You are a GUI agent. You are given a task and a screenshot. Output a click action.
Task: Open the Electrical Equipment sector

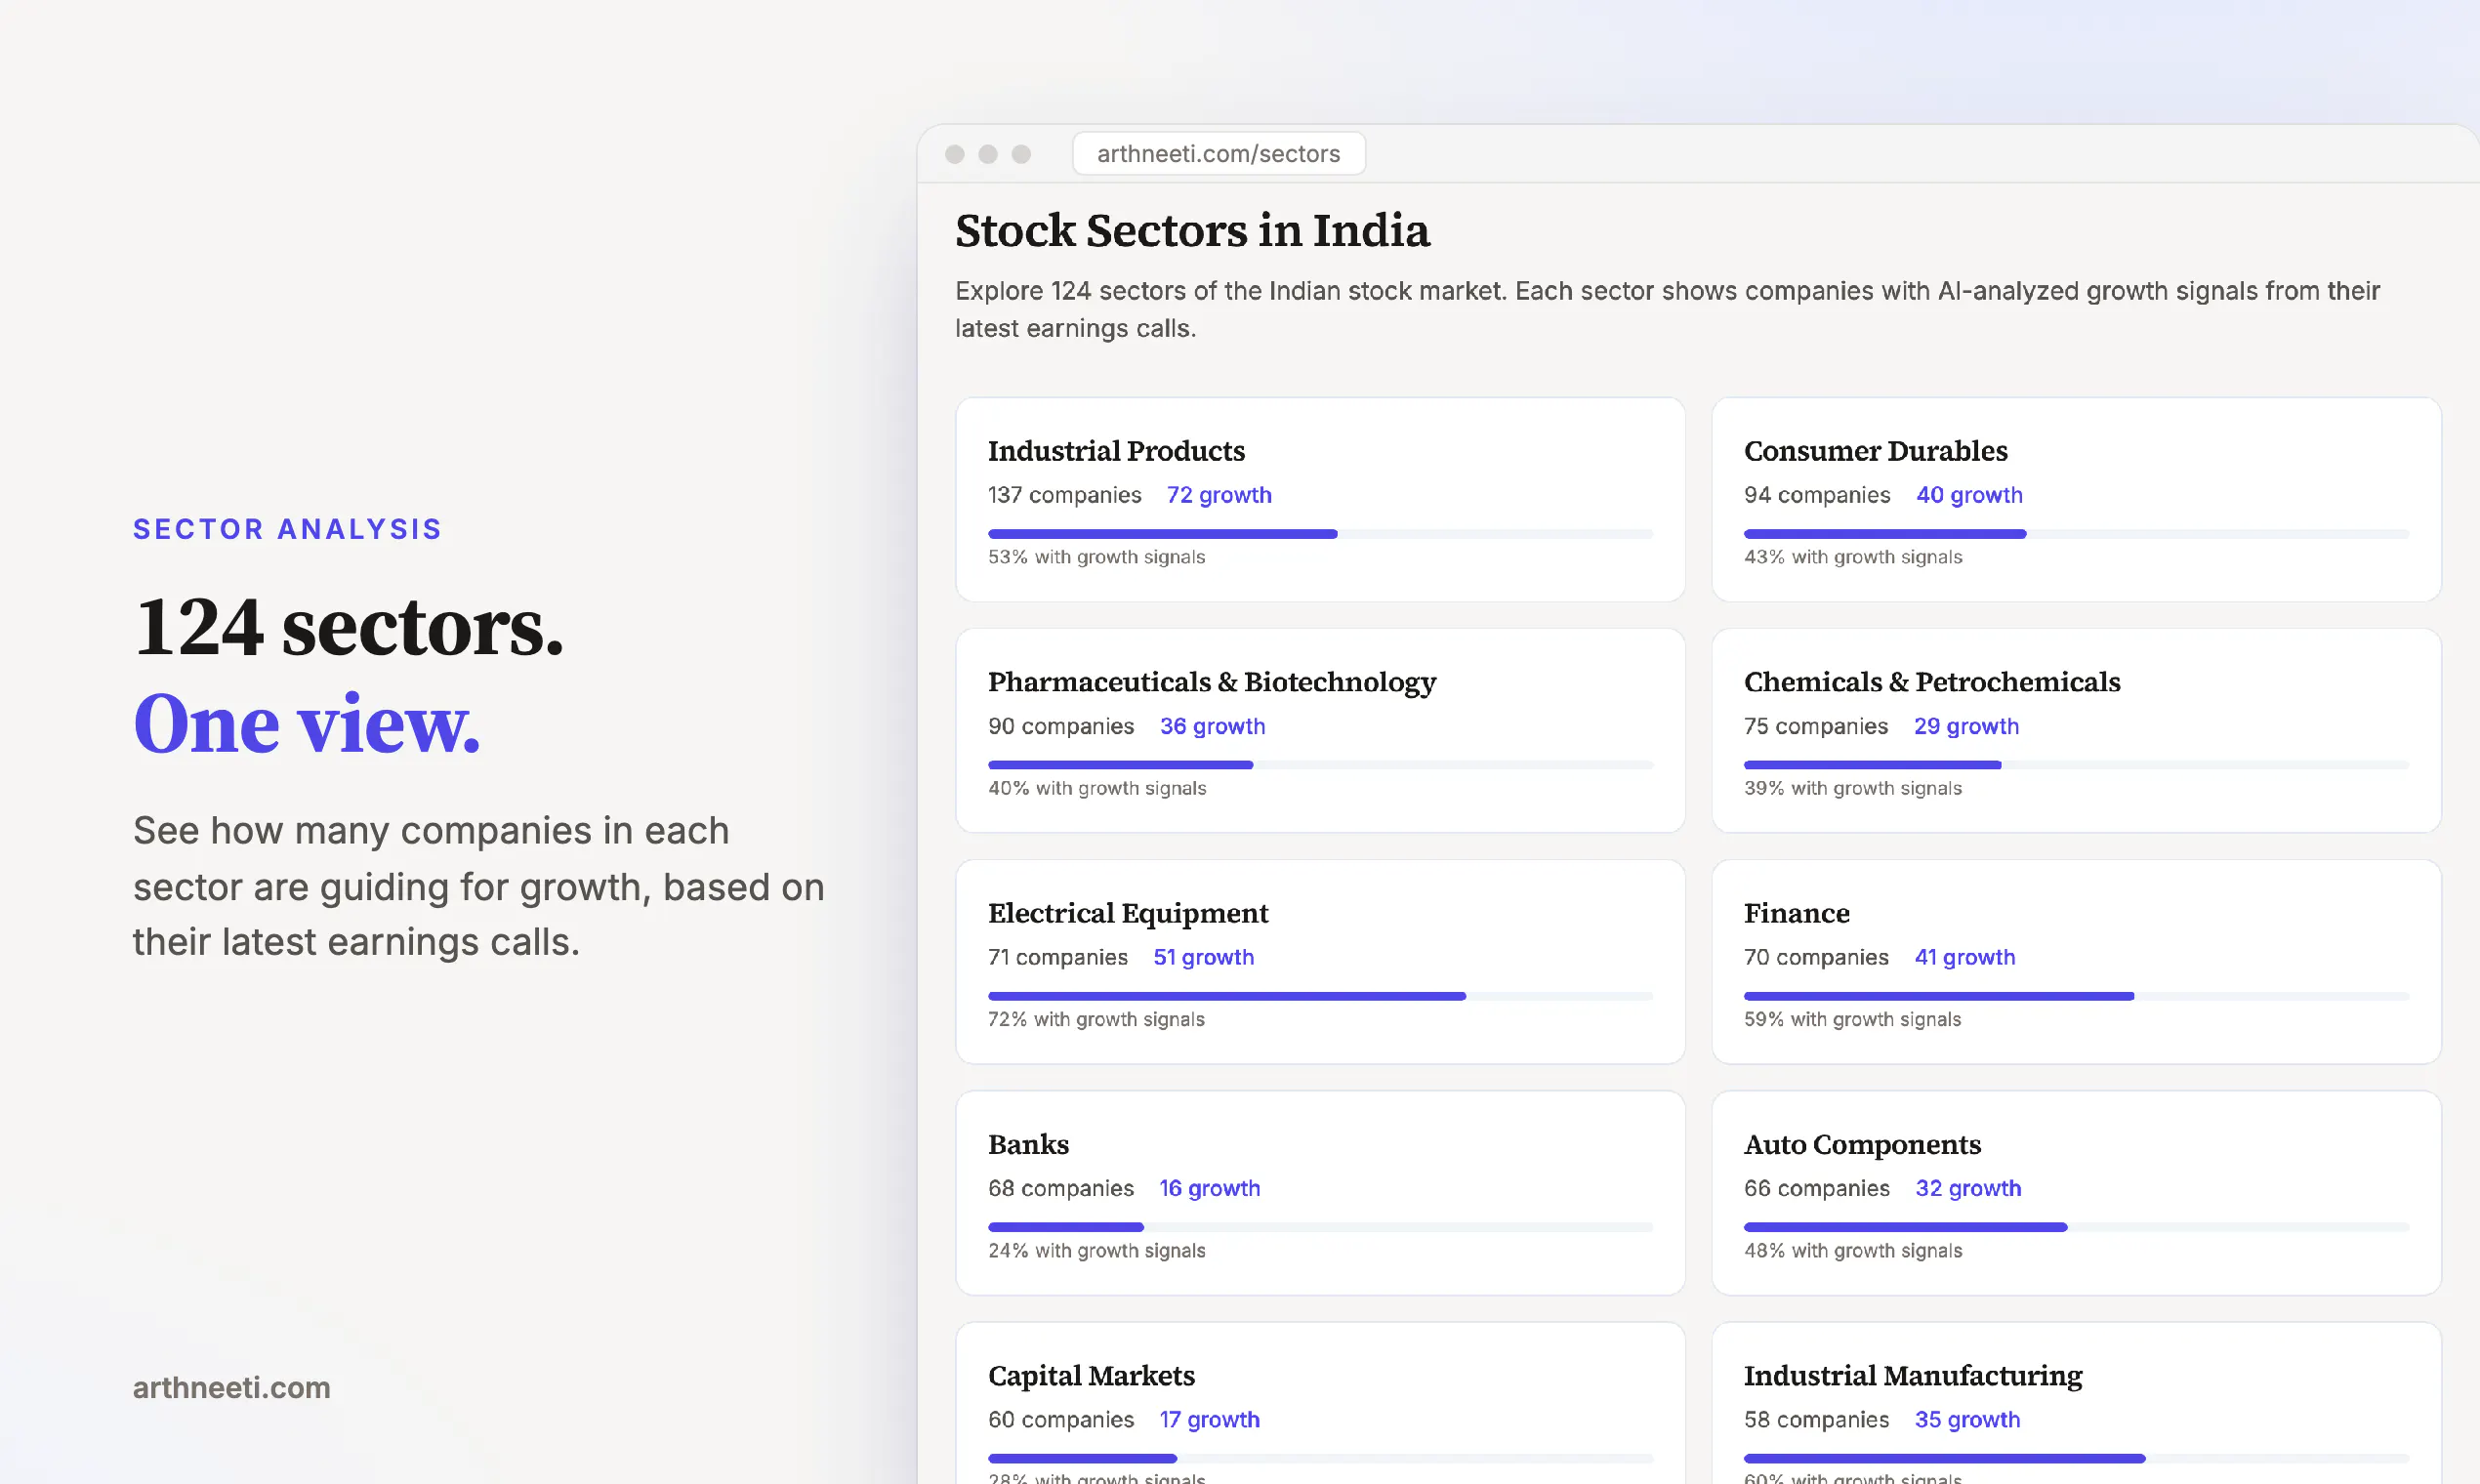click(1320, 962)
